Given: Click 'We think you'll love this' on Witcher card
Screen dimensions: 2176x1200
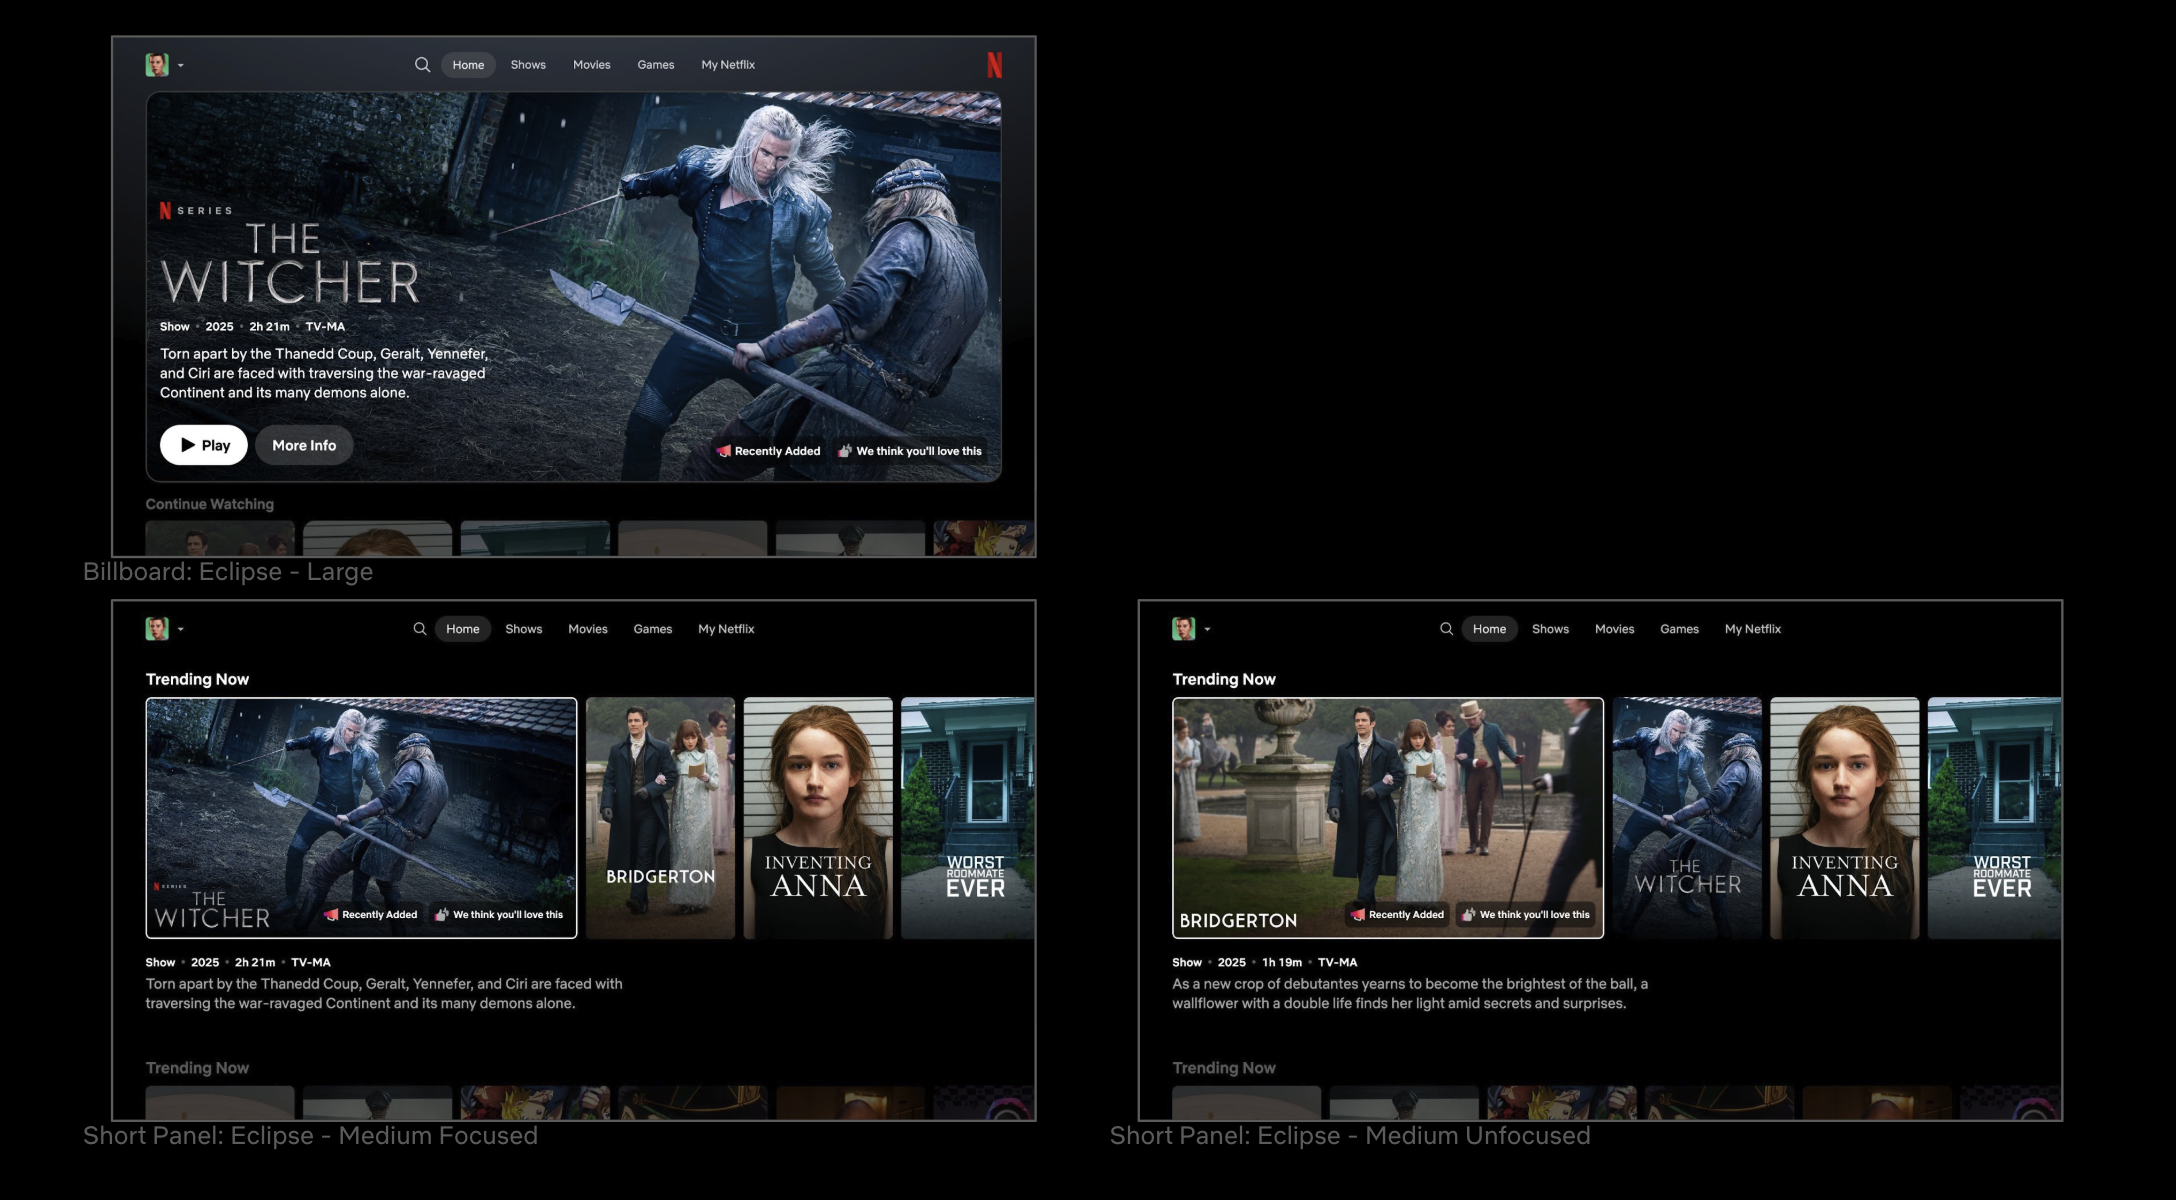Looking at the screenshot, I should (499, 915).
